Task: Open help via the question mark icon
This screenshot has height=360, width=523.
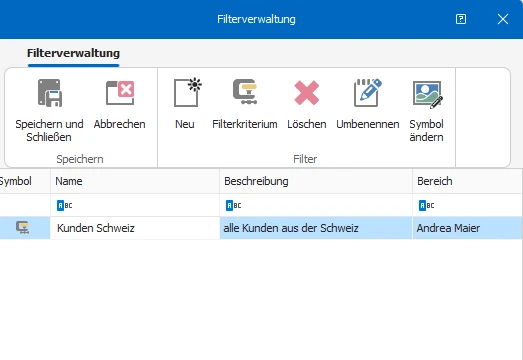Action: 461,19
